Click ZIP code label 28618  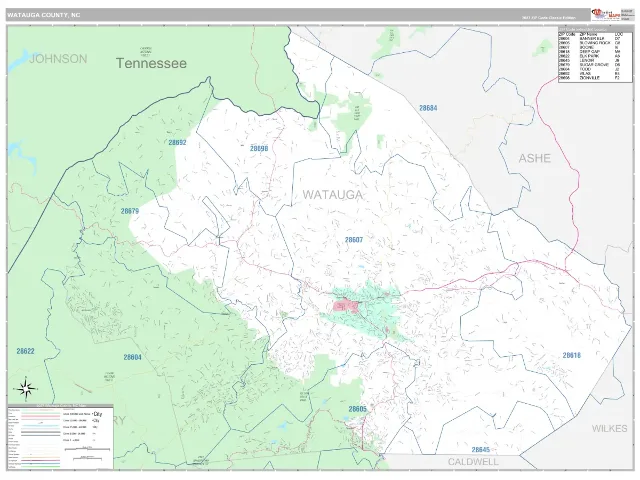571,355
